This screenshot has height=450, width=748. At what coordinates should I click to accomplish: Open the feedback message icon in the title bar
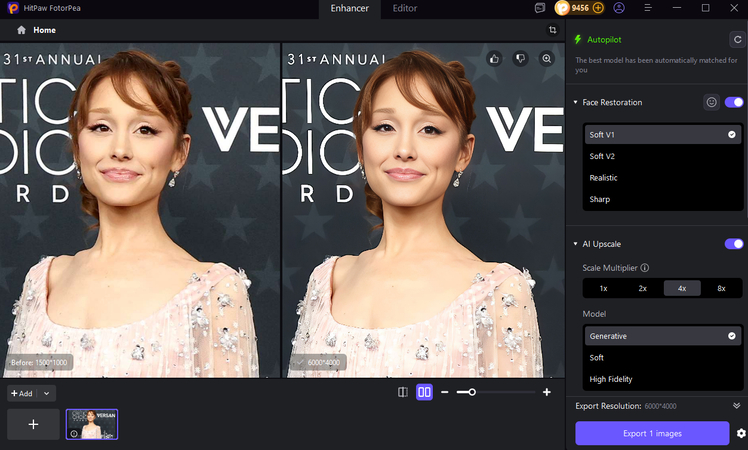point(540,8)
